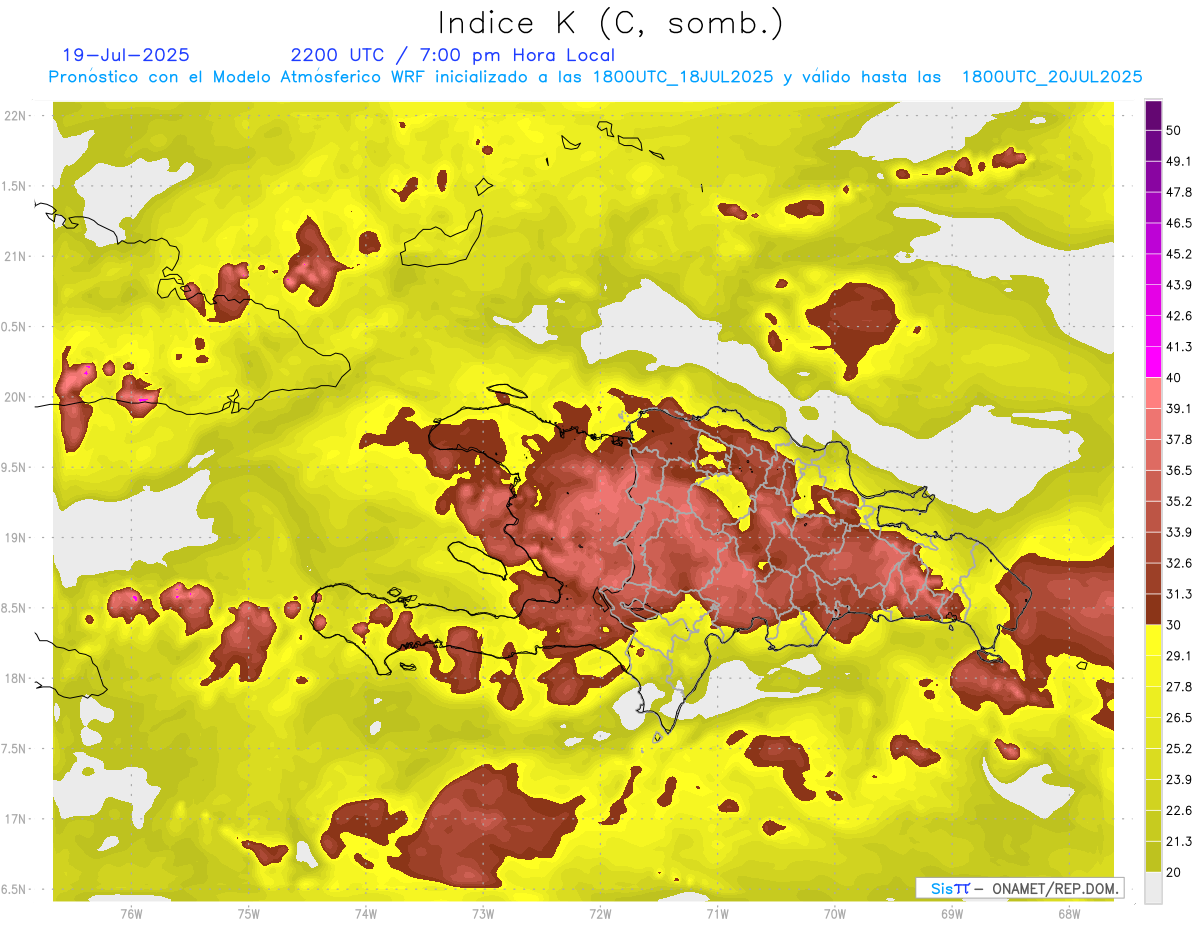The height and width of the screenshot is (927, 1200).
Task: Click the colorbar label "31.3"
Action: pos(1178,594)
